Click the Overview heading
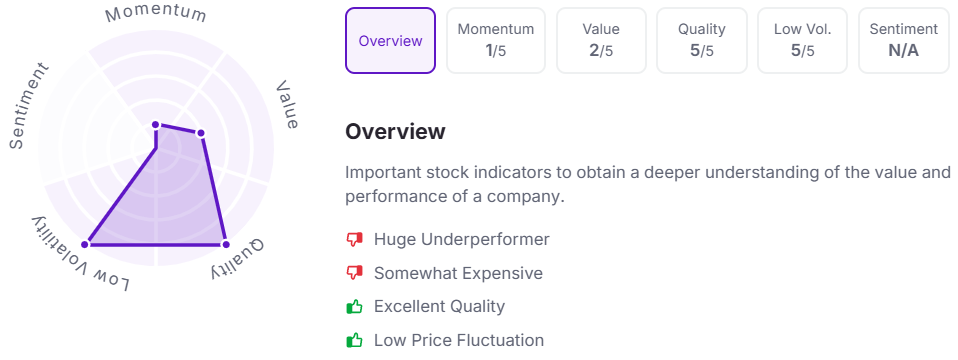This screenshot has height=360, width=958. point(395,131)
